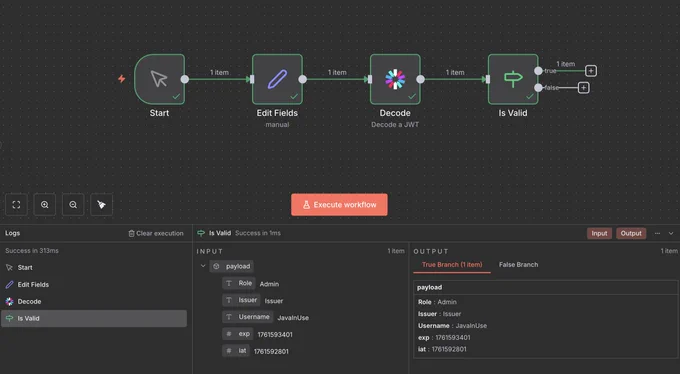Screen dimensions: 680x374
Task: Collapse the payload tree in Input
Action: (x=203, y=266)
